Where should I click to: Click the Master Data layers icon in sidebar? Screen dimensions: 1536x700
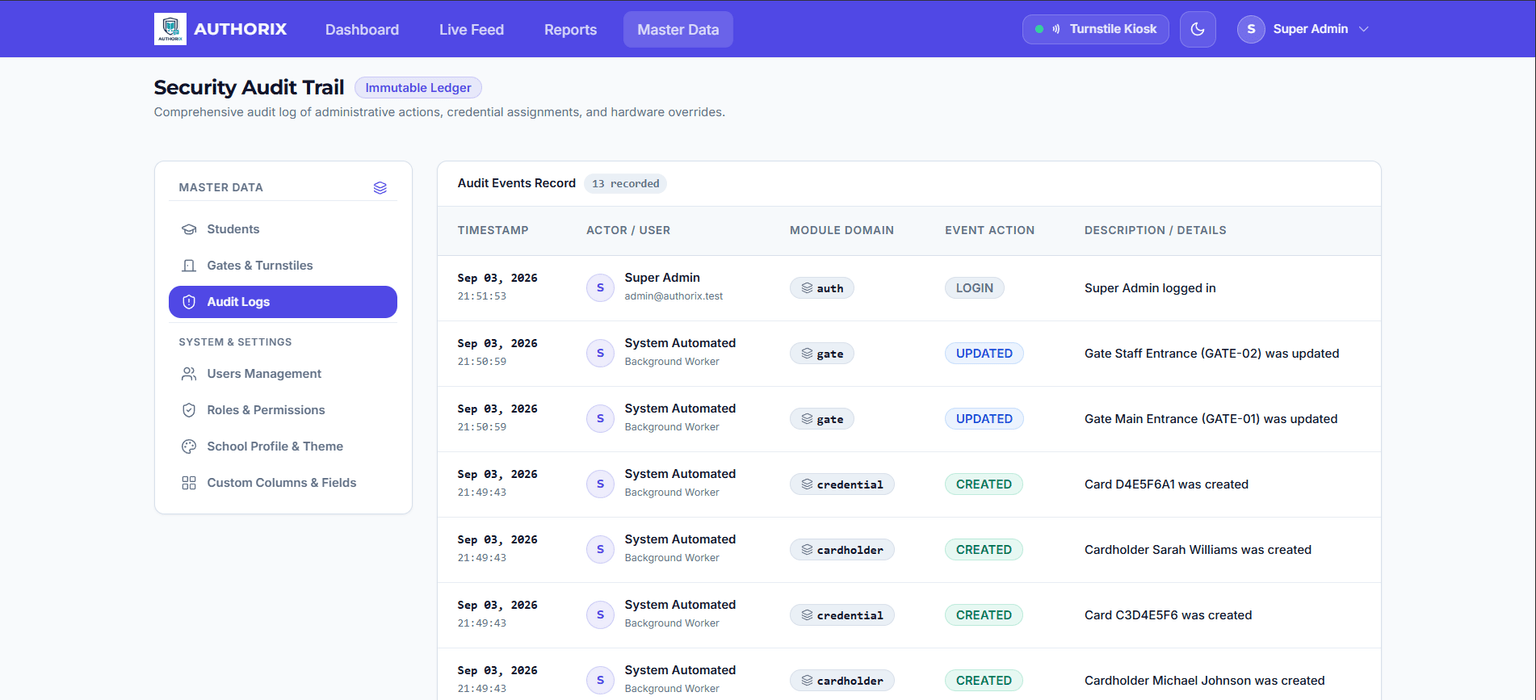coord(380,187)
